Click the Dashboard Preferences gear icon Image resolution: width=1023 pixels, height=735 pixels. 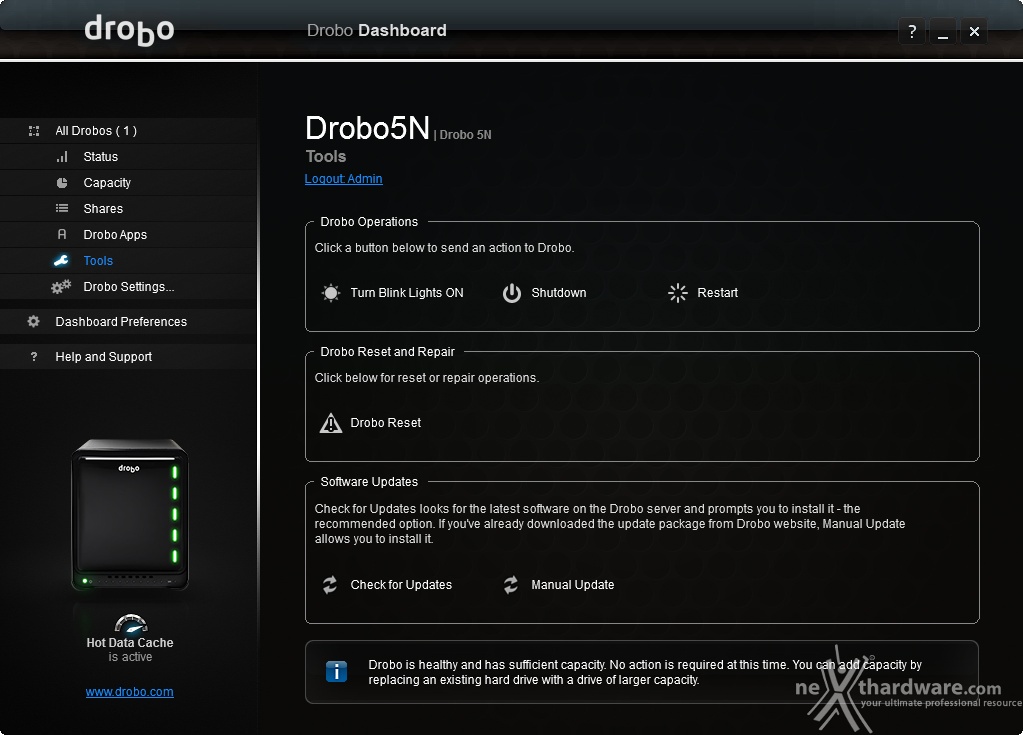click(33, 322)
